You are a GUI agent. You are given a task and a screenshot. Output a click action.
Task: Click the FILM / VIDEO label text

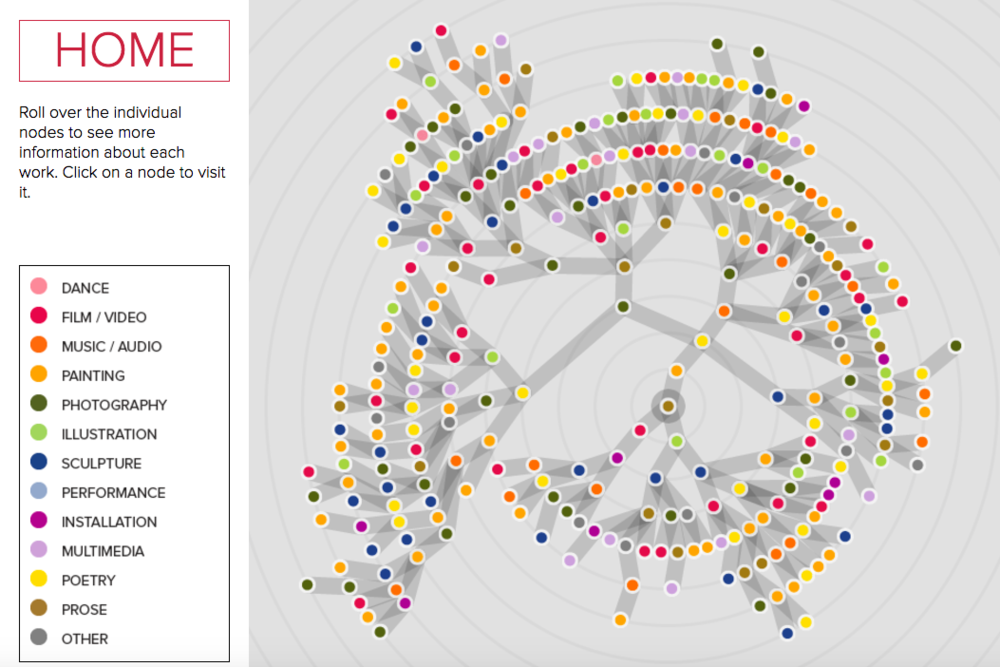click(x=104, y=318)
